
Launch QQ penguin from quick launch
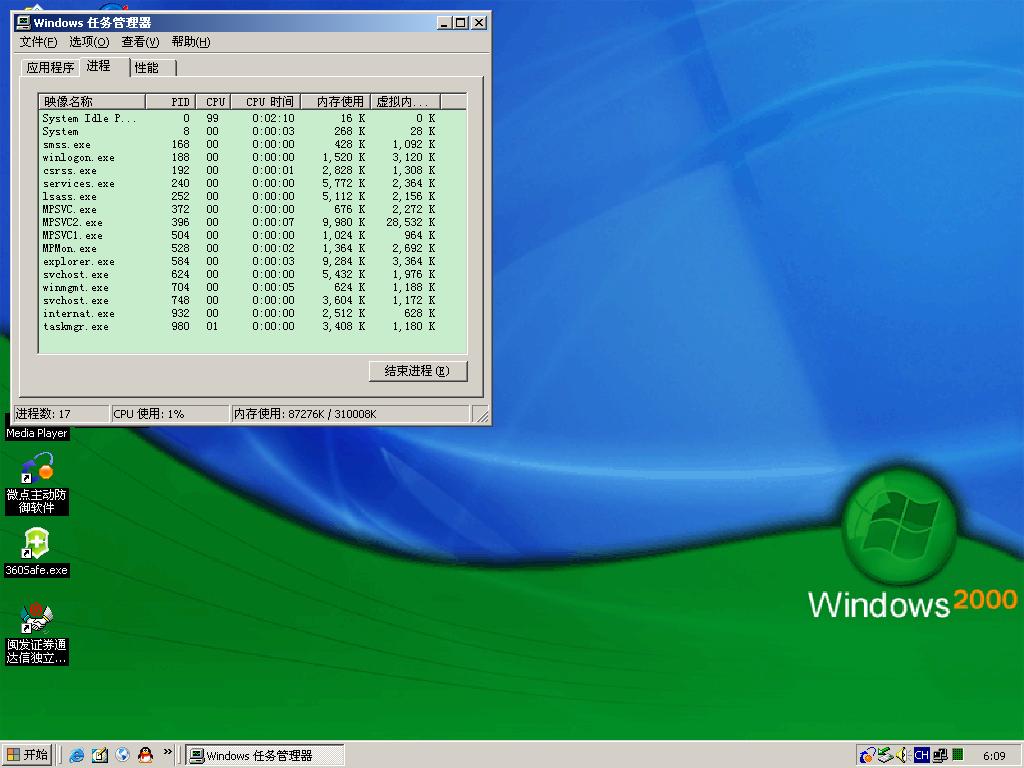(145, 755)
